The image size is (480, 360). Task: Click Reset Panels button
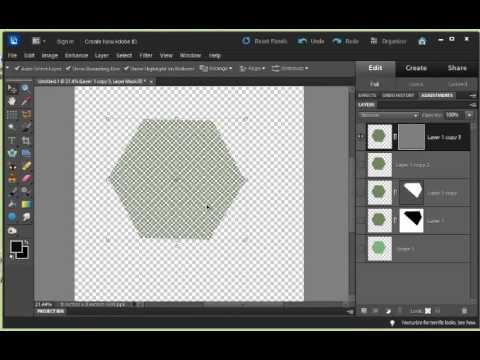click(265, 41)
